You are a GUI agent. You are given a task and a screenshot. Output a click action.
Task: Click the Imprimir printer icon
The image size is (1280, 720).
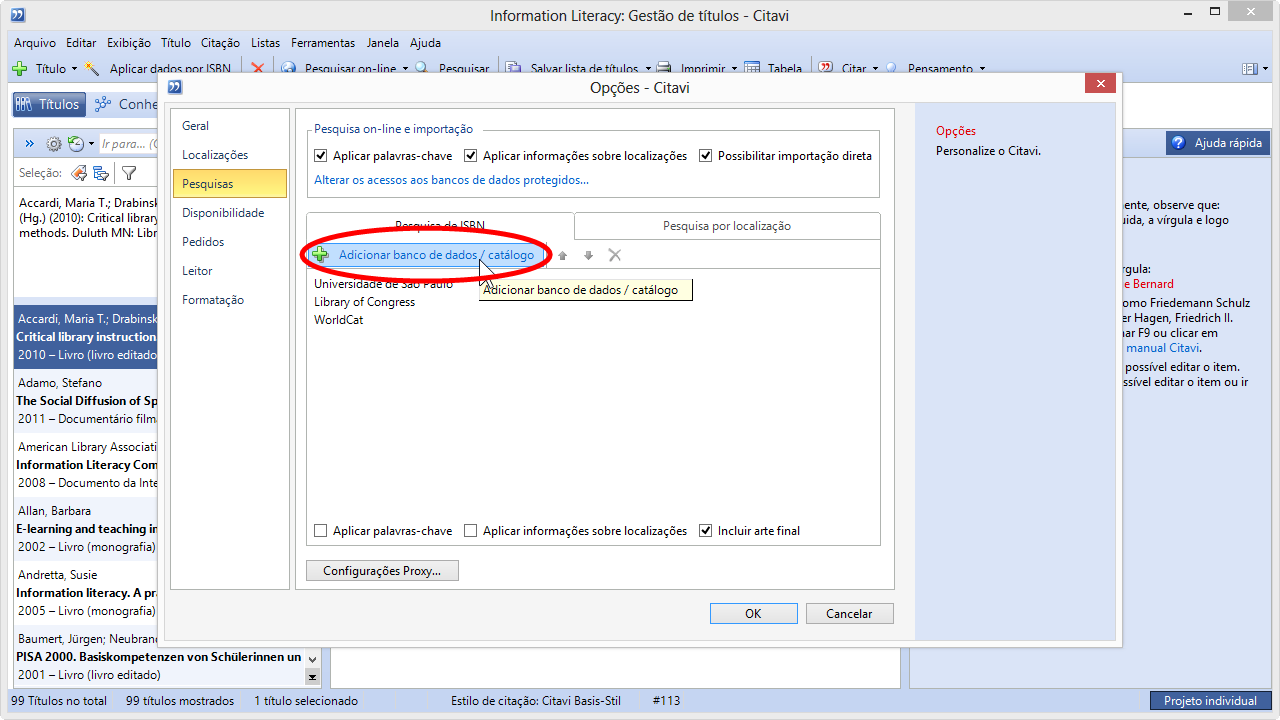pyautogui.click(x=663, y=69)
